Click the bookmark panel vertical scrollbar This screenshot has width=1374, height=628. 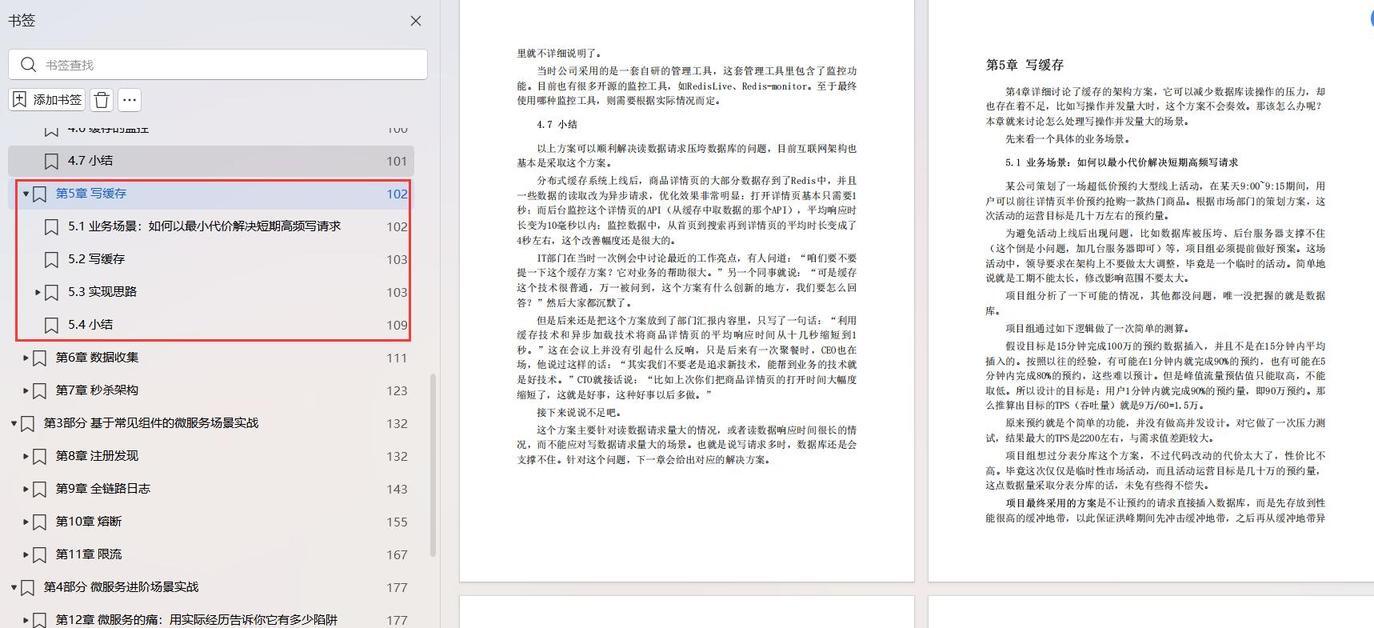[x=433, y=465]
